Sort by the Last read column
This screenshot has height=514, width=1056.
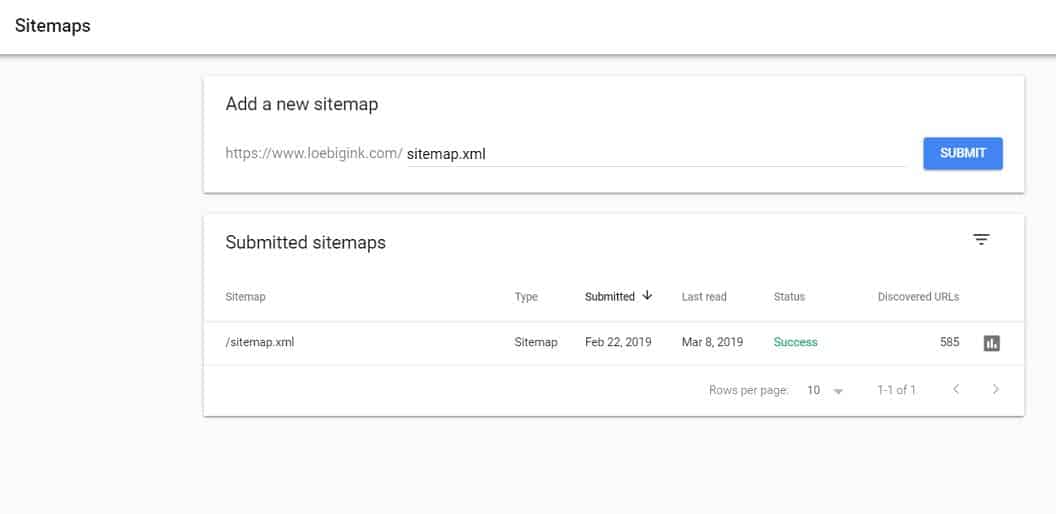(x=704, y=297)
